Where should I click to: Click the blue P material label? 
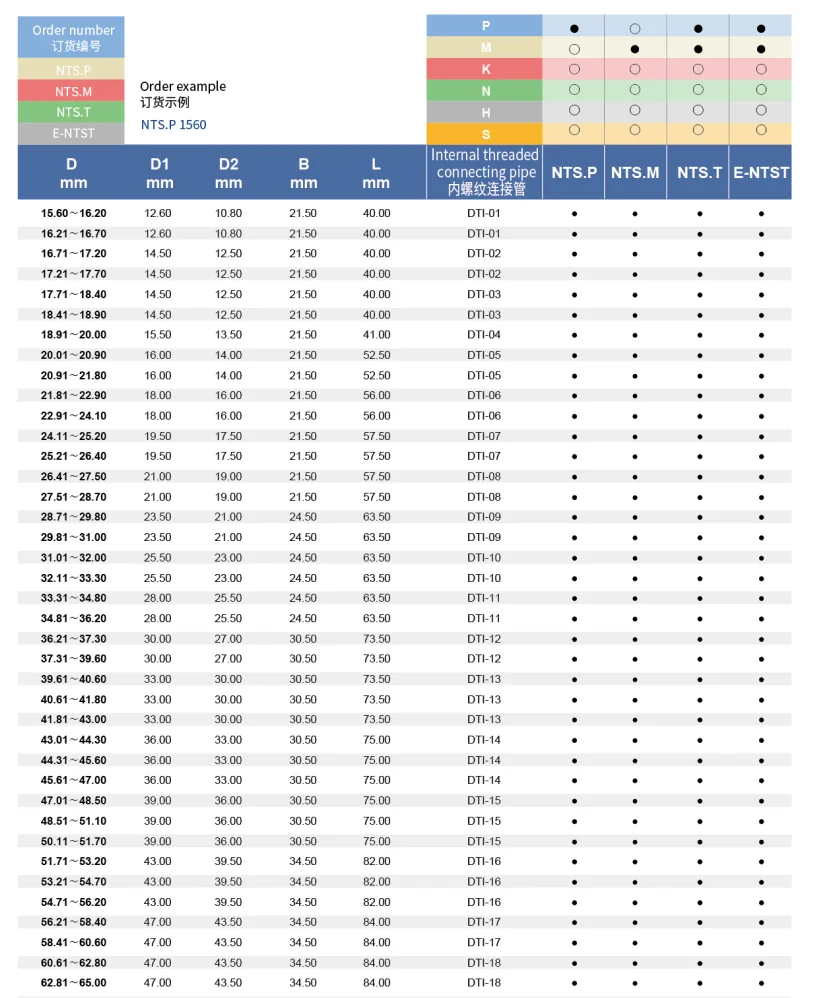click(484, 25)
